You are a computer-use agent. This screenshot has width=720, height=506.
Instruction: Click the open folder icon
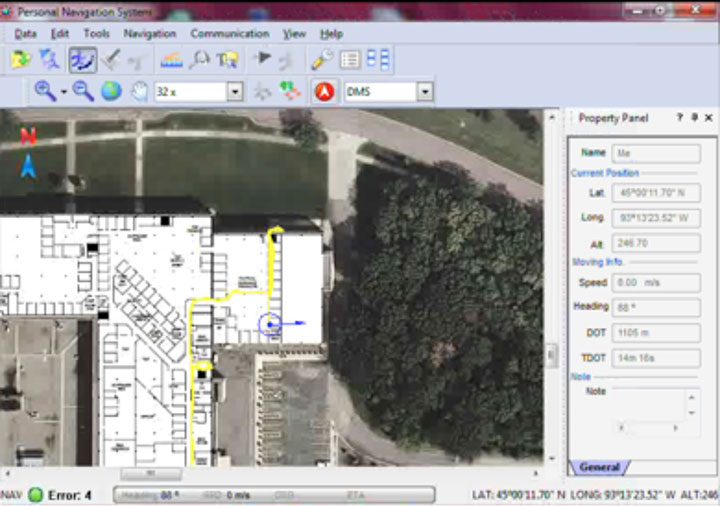pyautogui.click(x=21, y=60)
